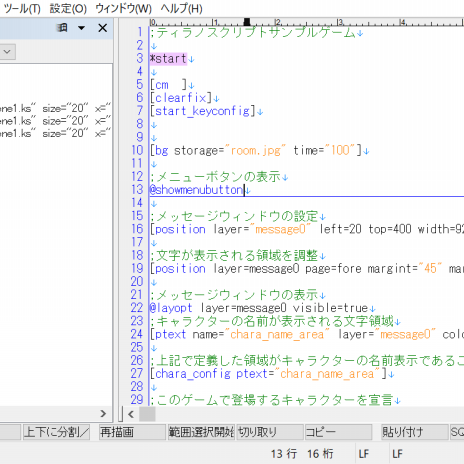464x464 pixels.
Task: Close the side panel with the X
Action: click(103, 28)
